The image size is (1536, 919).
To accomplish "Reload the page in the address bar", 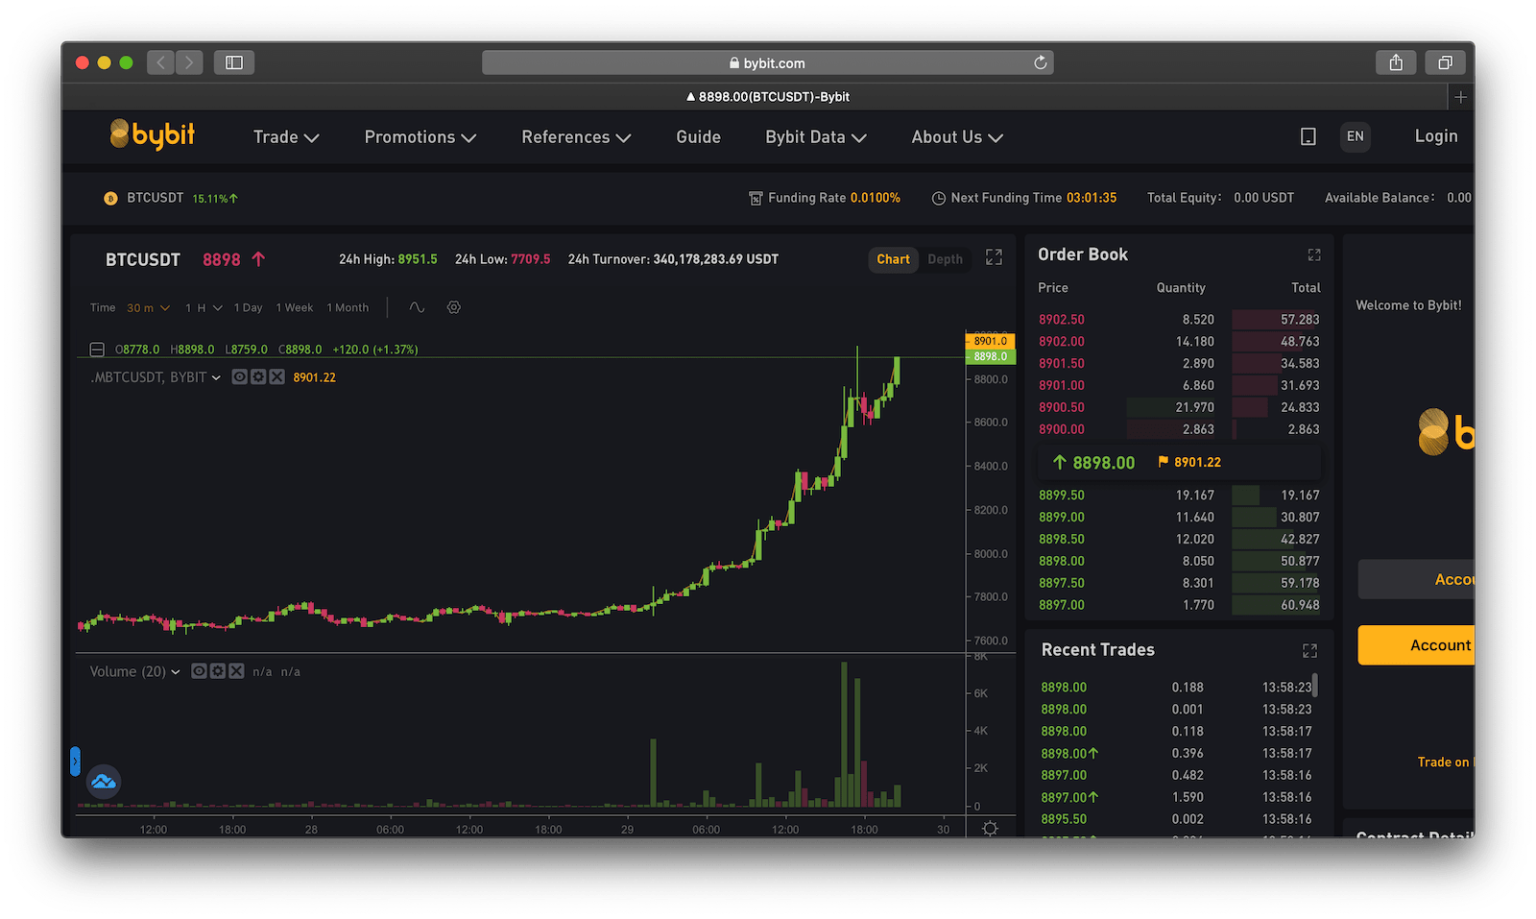I will pyautogui.click(x=1040, y=62).
